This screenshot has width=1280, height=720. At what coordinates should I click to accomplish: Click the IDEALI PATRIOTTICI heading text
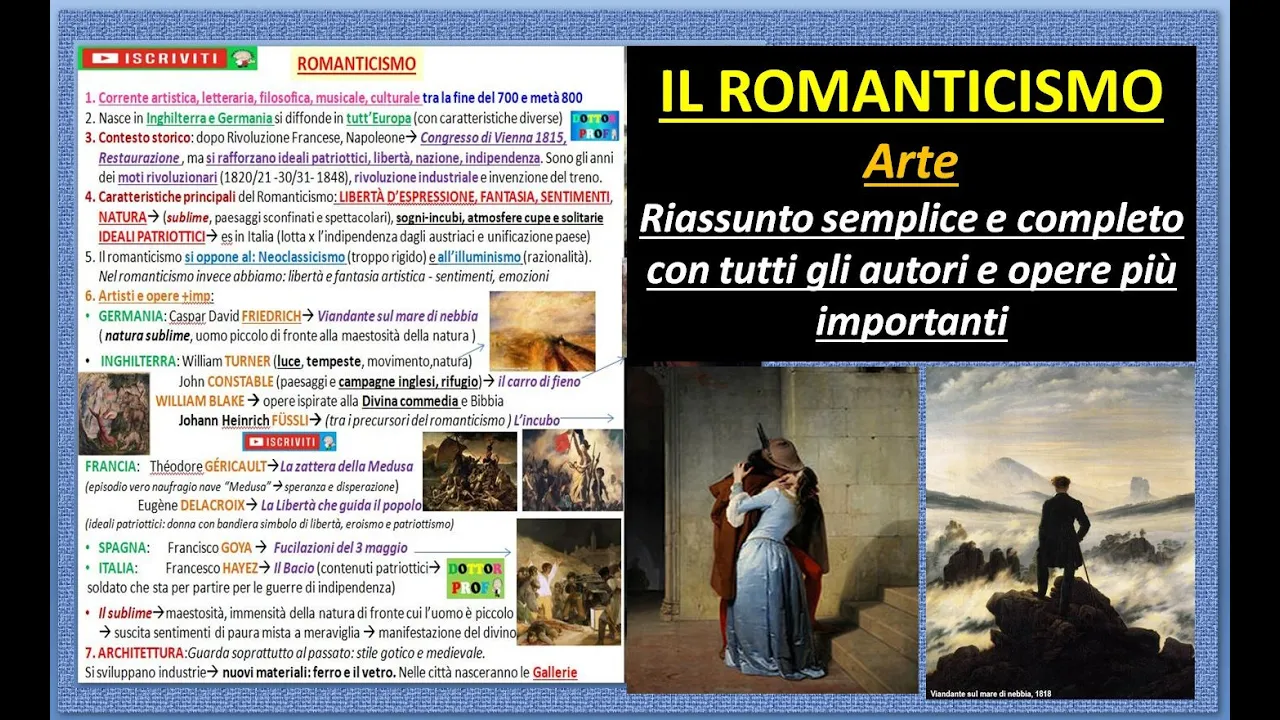point(151,237)
